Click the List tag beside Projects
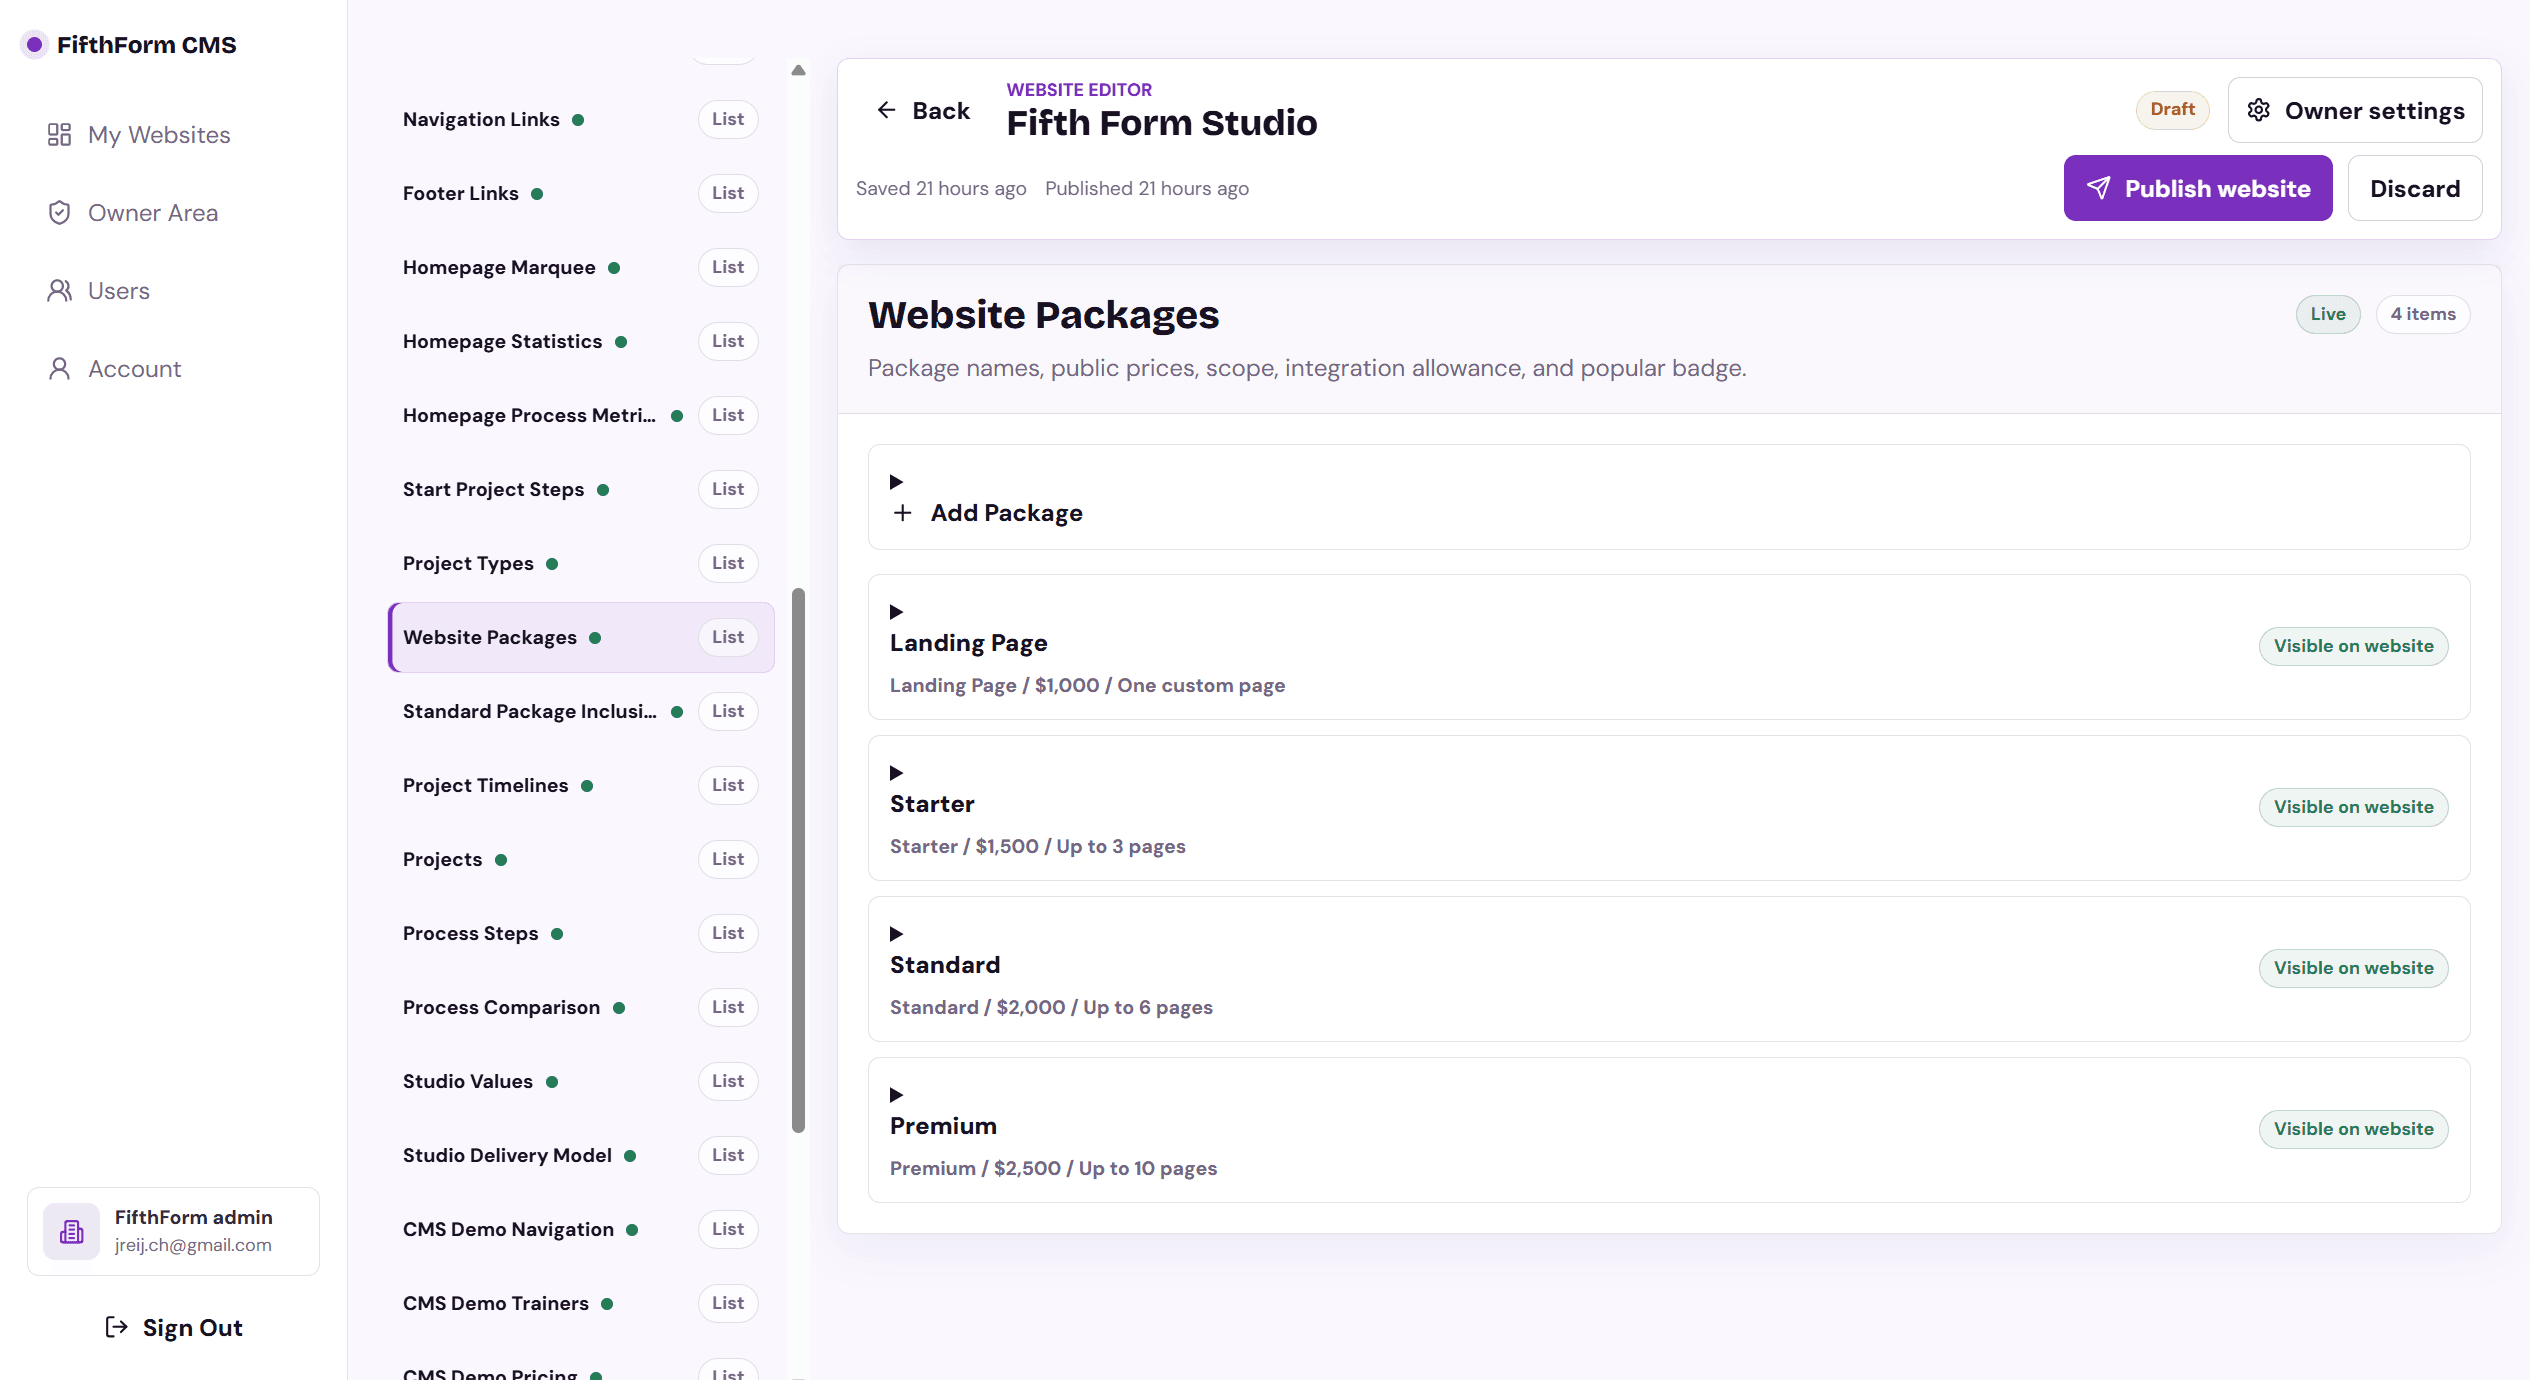This screenshot has width=2530, height=1380. [x=728, y=859]
